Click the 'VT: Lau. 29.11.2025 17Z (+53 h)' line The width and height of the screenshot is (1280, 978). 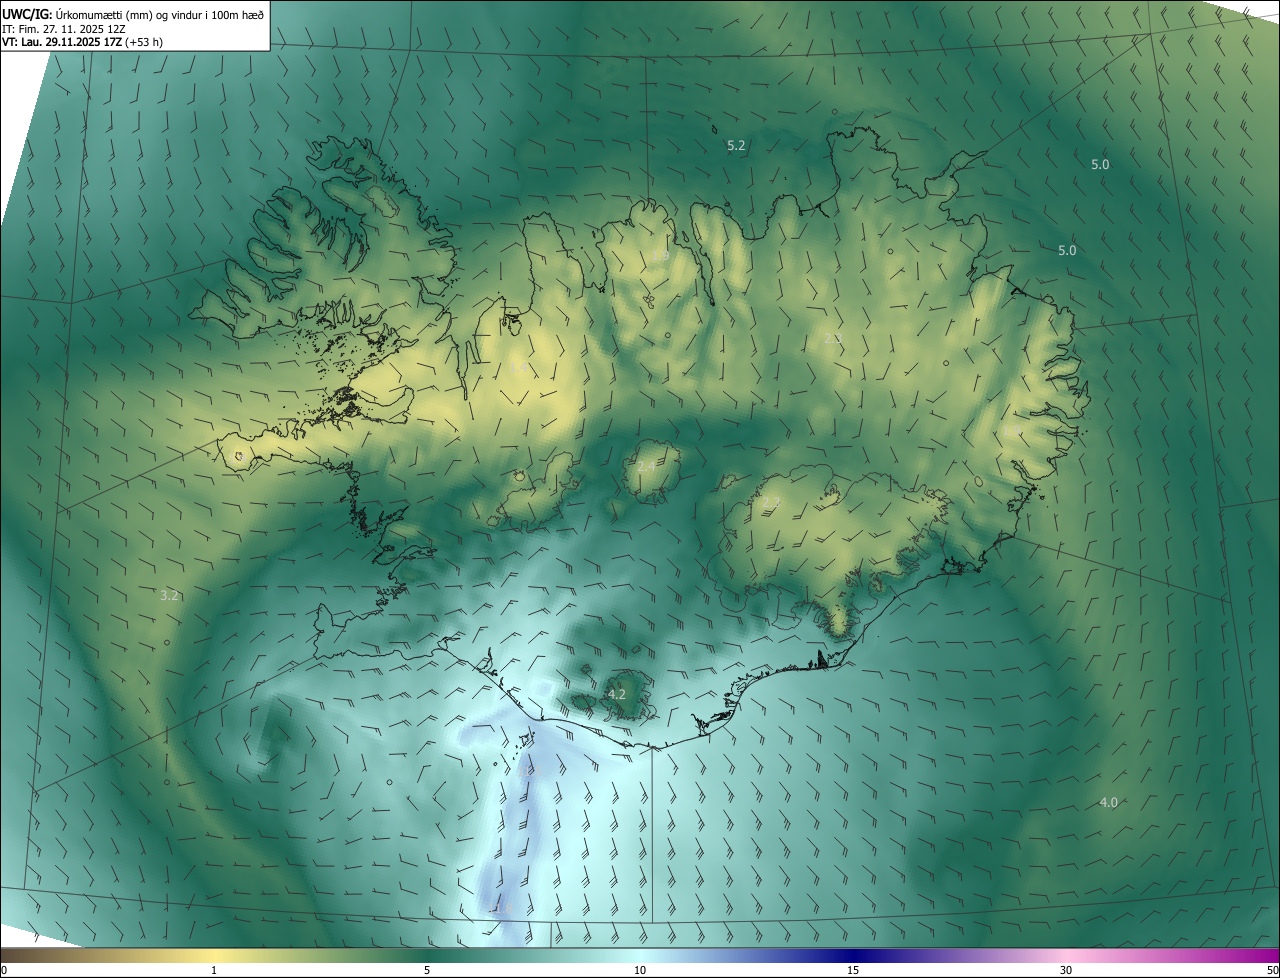point(83,42)
